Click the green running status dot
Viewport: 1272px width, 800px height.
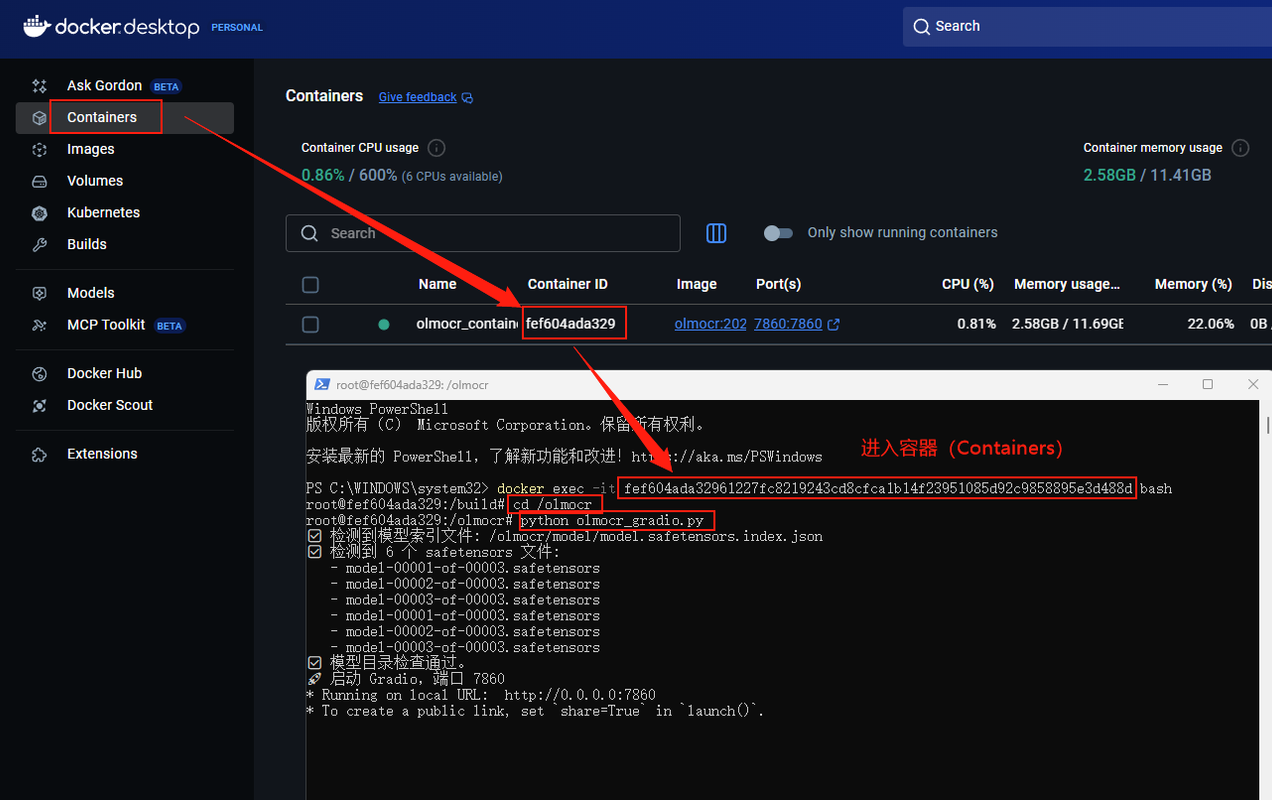coord(384,325)
